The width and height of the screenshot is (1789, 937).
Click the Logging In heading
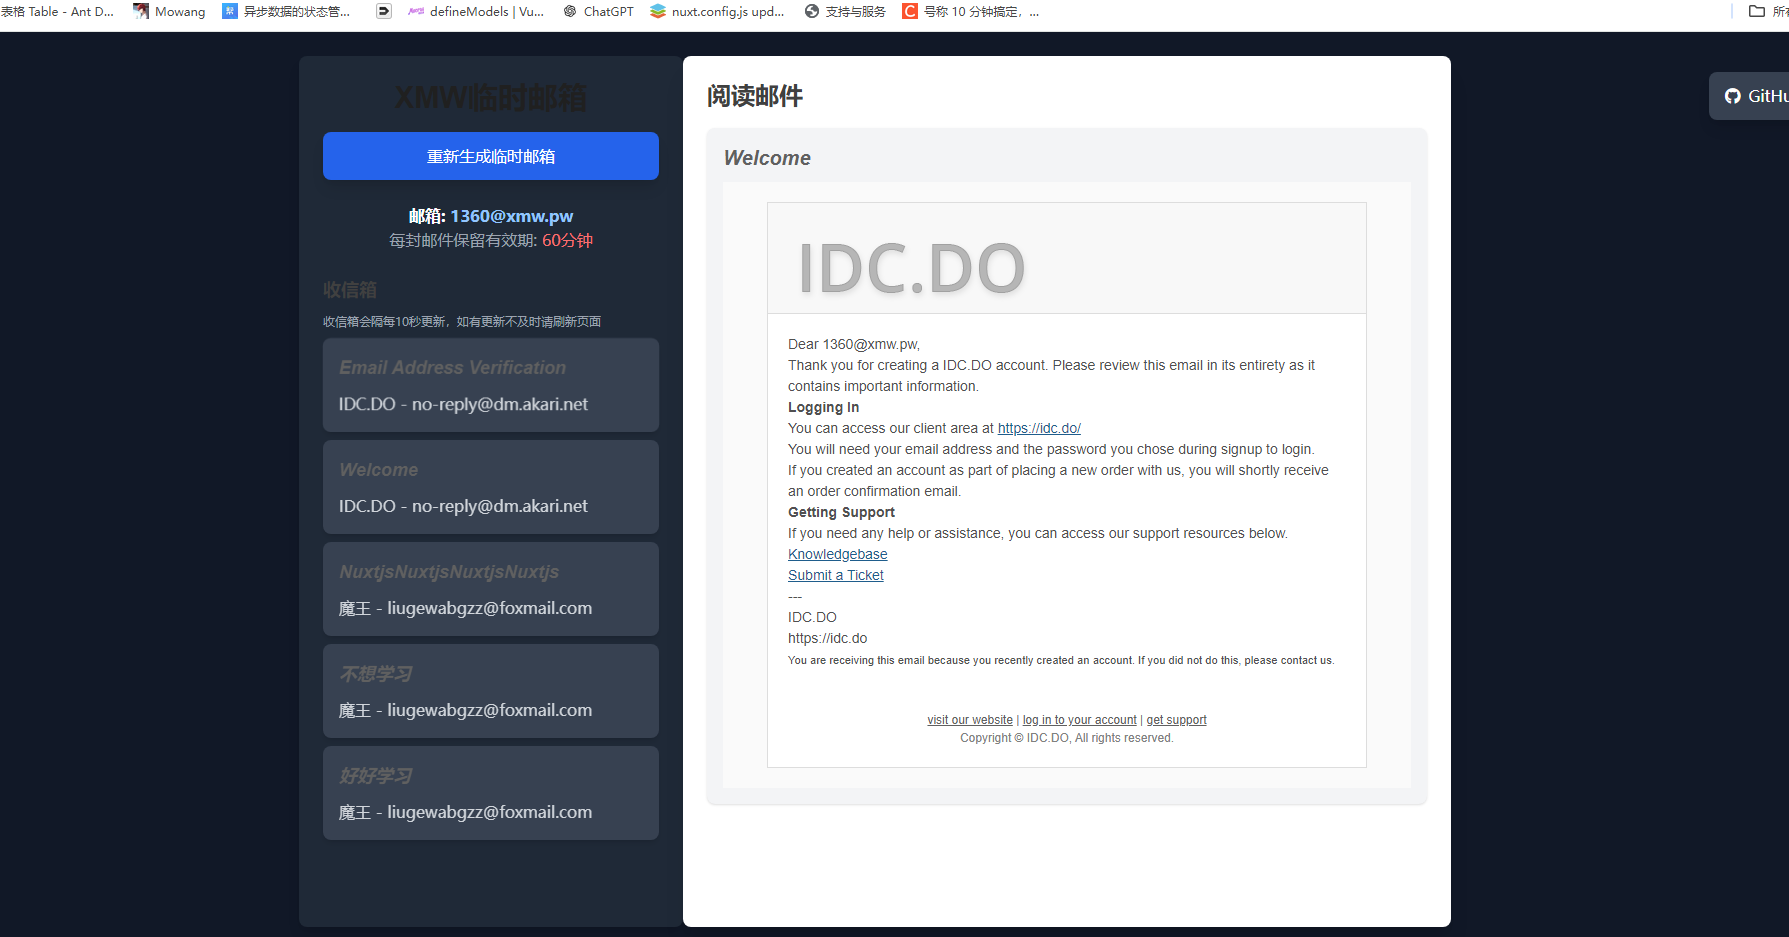[823, 407]
